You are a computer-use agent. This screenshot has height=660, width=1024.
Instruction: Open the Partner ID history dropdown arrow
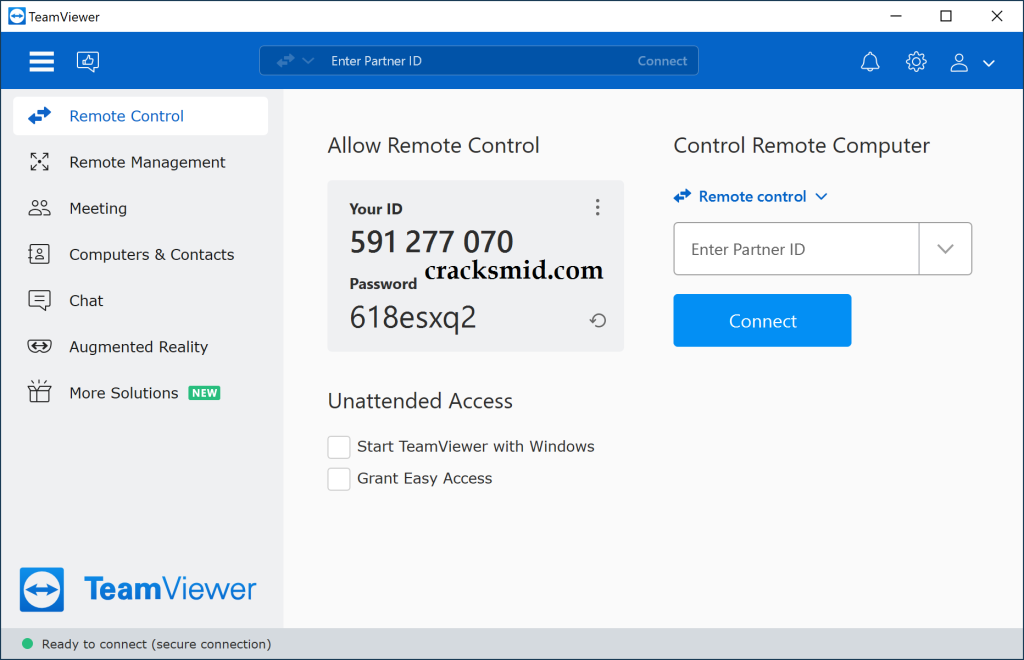click(x=945, y=249)
